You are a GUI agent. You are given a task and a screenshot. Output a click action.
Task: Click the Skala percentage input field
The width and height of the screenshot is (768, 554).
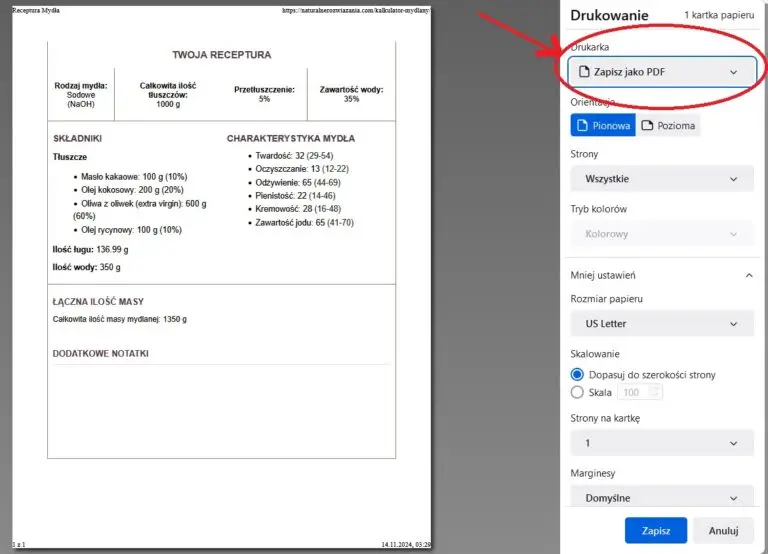coord(640,393)
